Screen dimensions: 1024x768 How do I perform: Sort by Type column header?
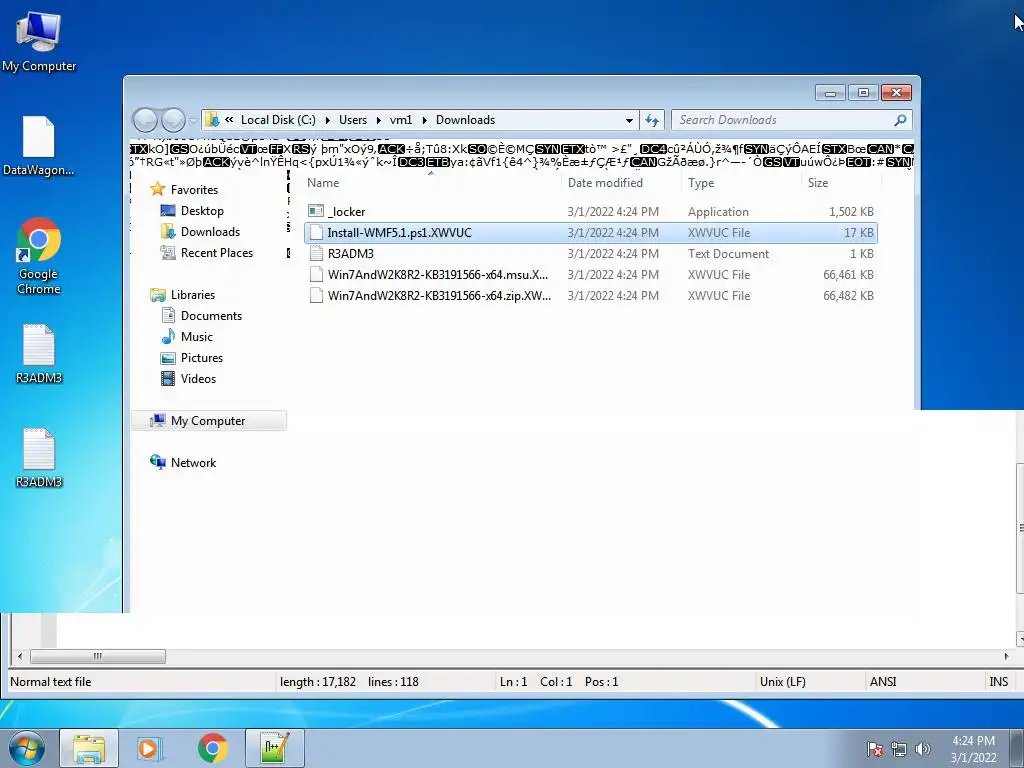pos(741,183)
